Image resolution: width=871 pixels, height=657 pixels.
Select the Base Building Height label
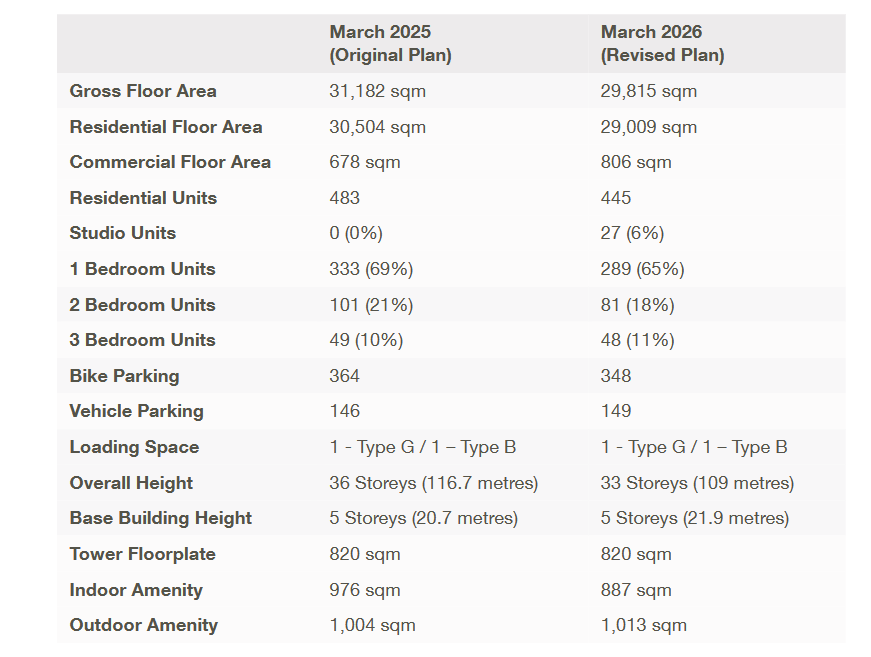[x=161, y=518]
